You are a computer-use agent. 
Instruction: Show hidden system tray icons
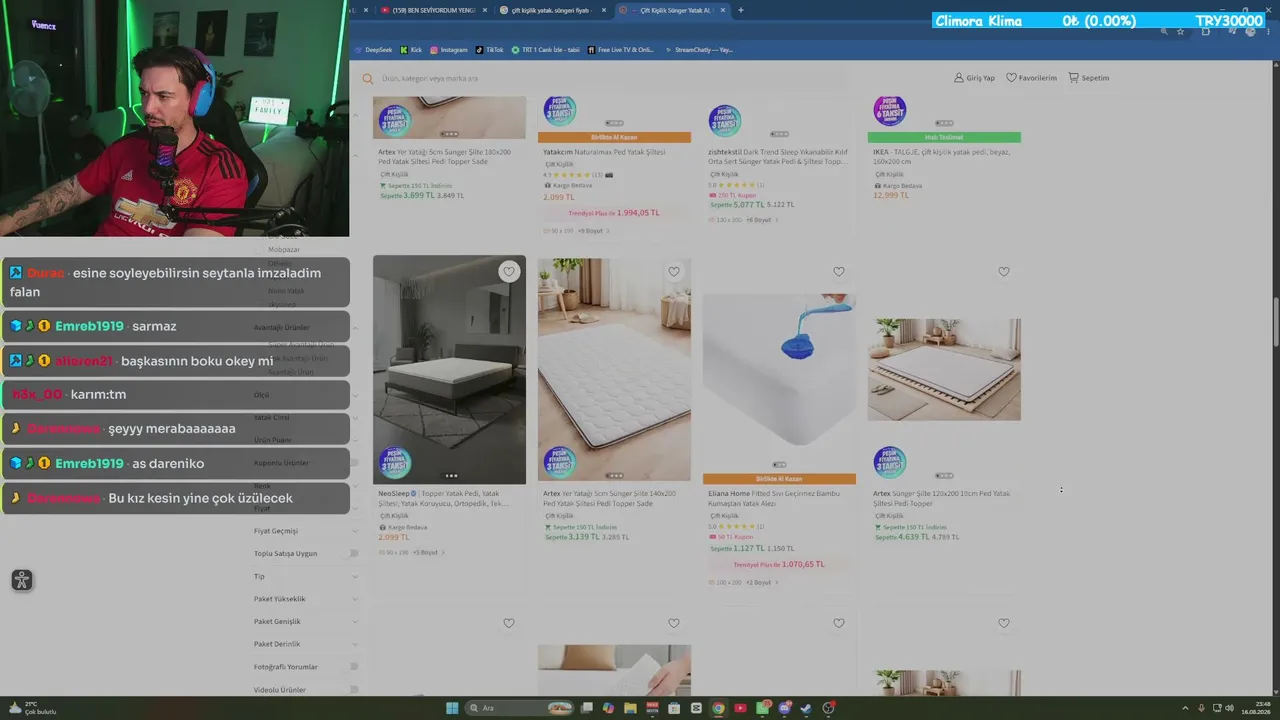(x=1186, y=708)
